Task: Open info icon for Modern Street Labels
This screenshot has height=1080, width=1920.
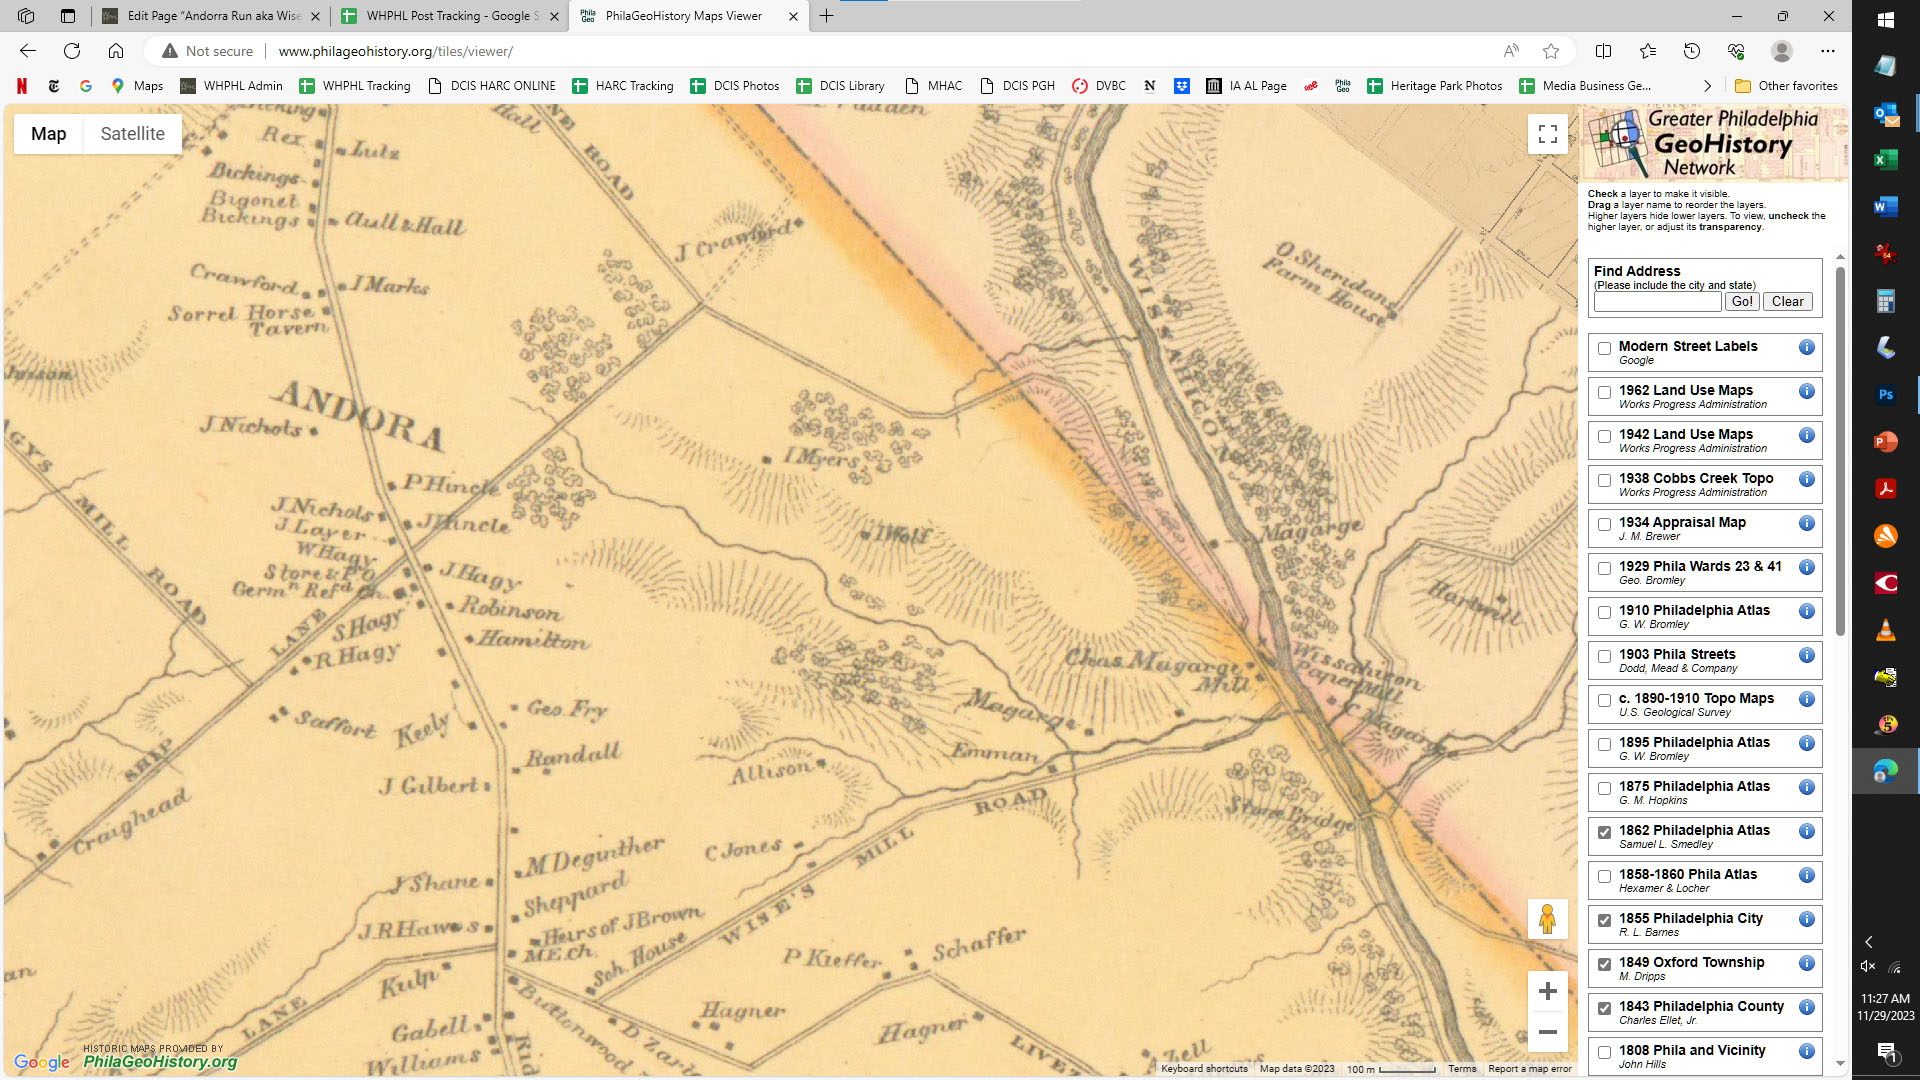Action: point(1806,347)
